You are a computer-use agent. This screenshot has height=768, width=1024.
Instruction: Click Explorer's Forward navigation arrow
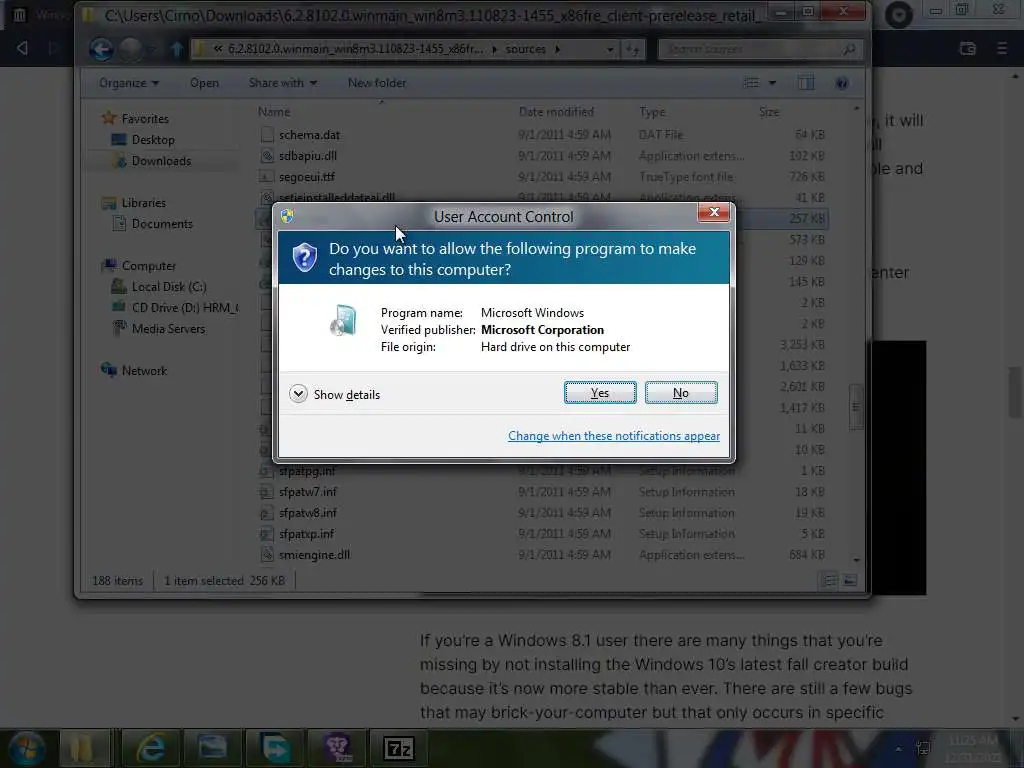[131, 49]
